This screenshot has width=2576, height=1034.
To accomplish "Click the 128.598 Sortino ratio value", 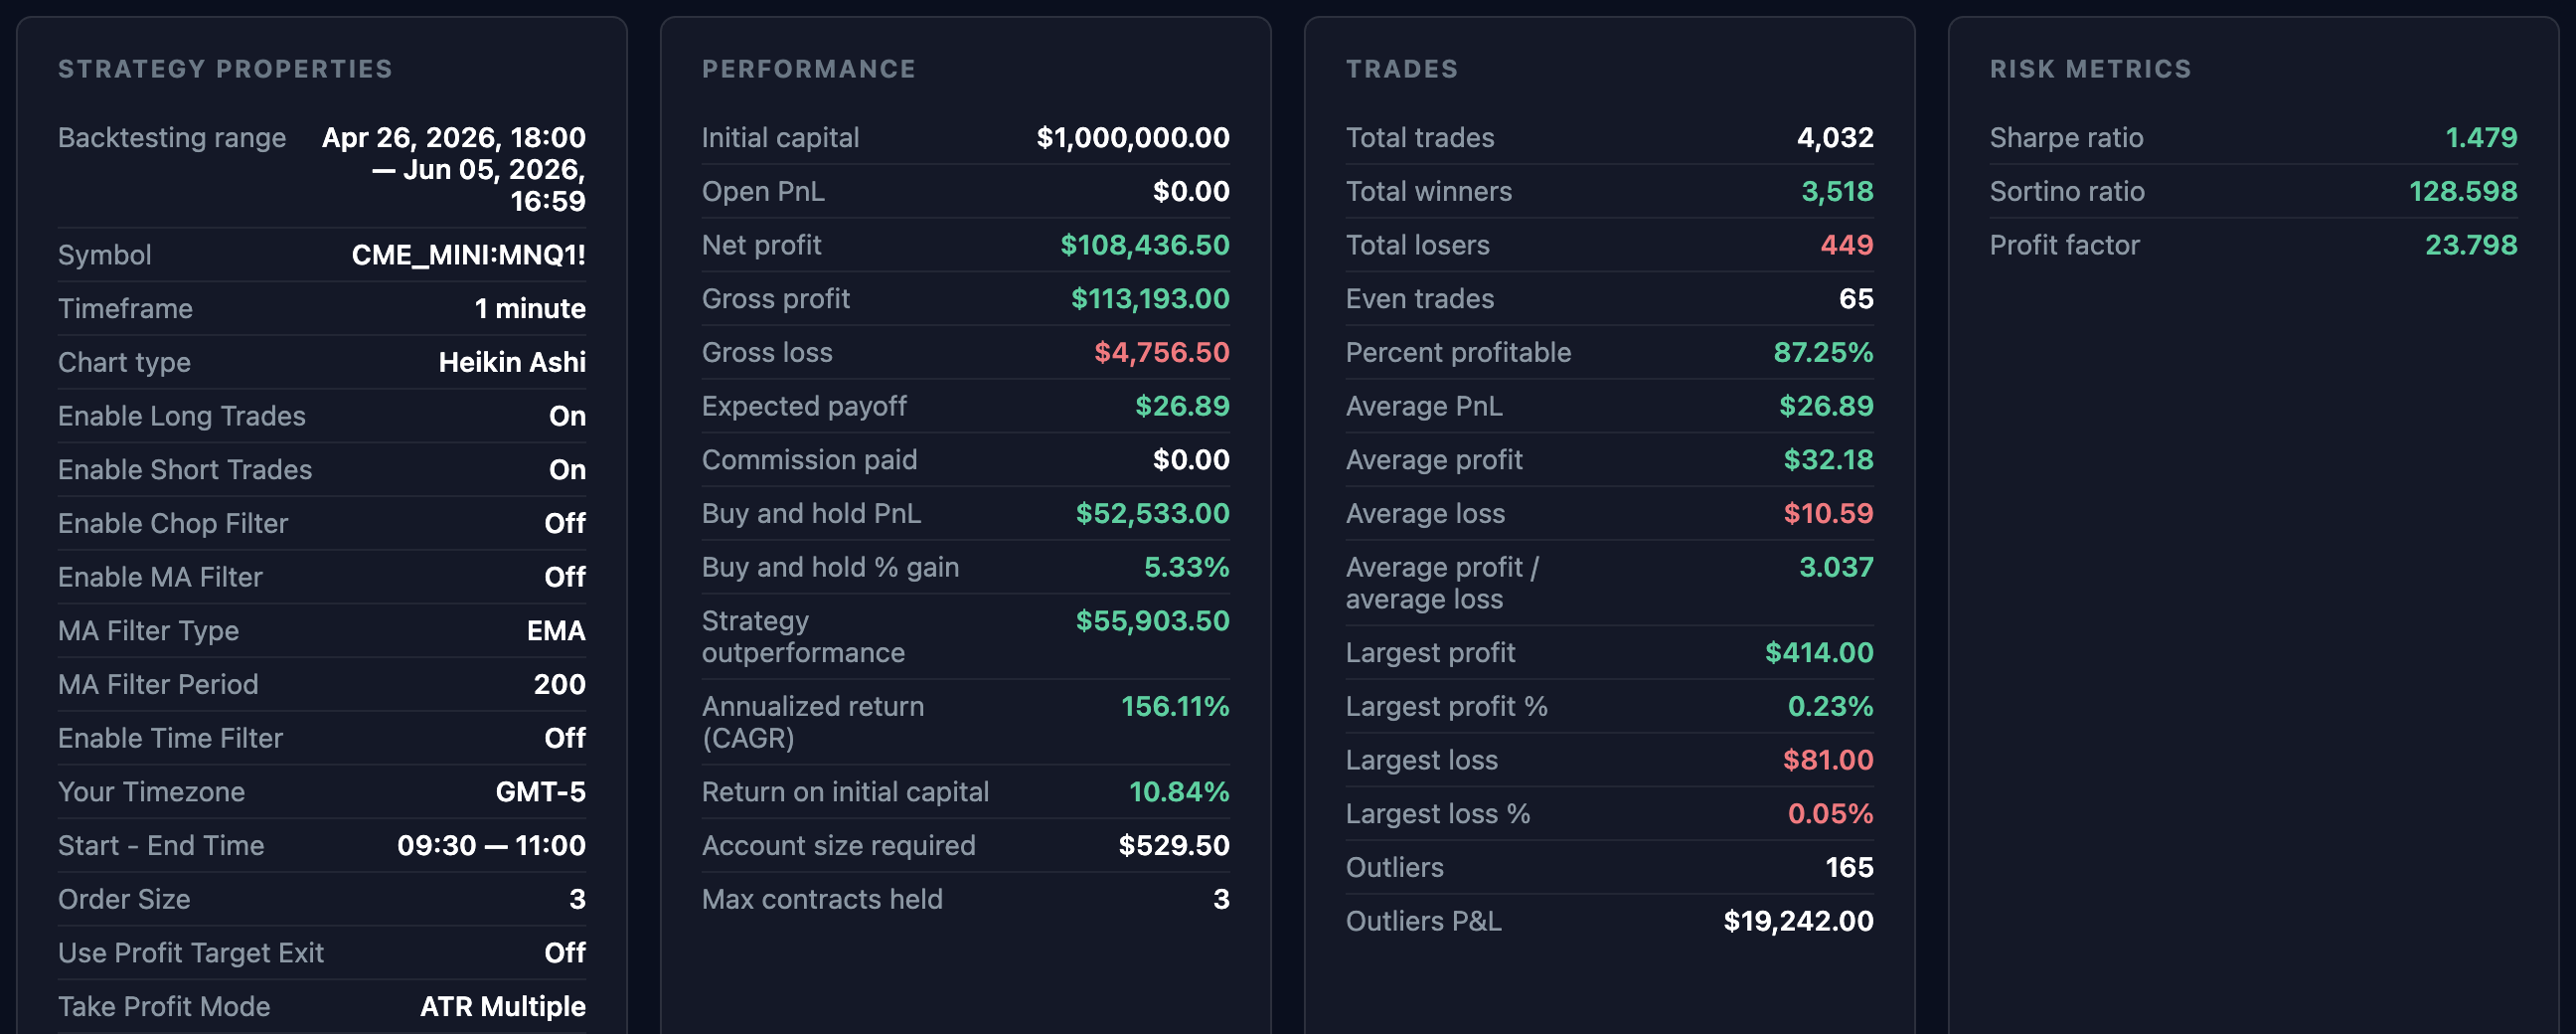I will pos(2463,191).
